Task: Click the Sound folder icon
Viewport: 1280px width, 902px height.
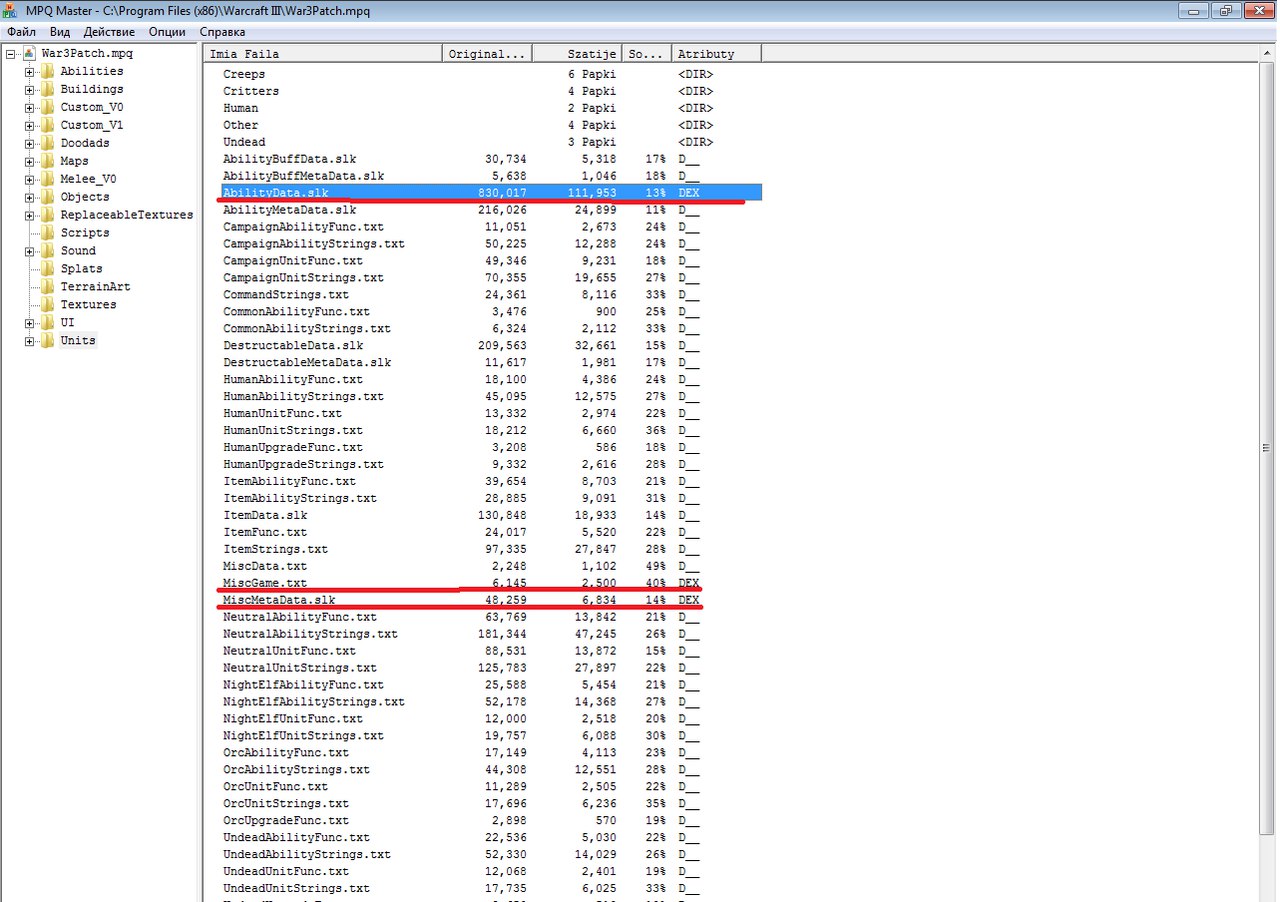Action: click(47, 251)
